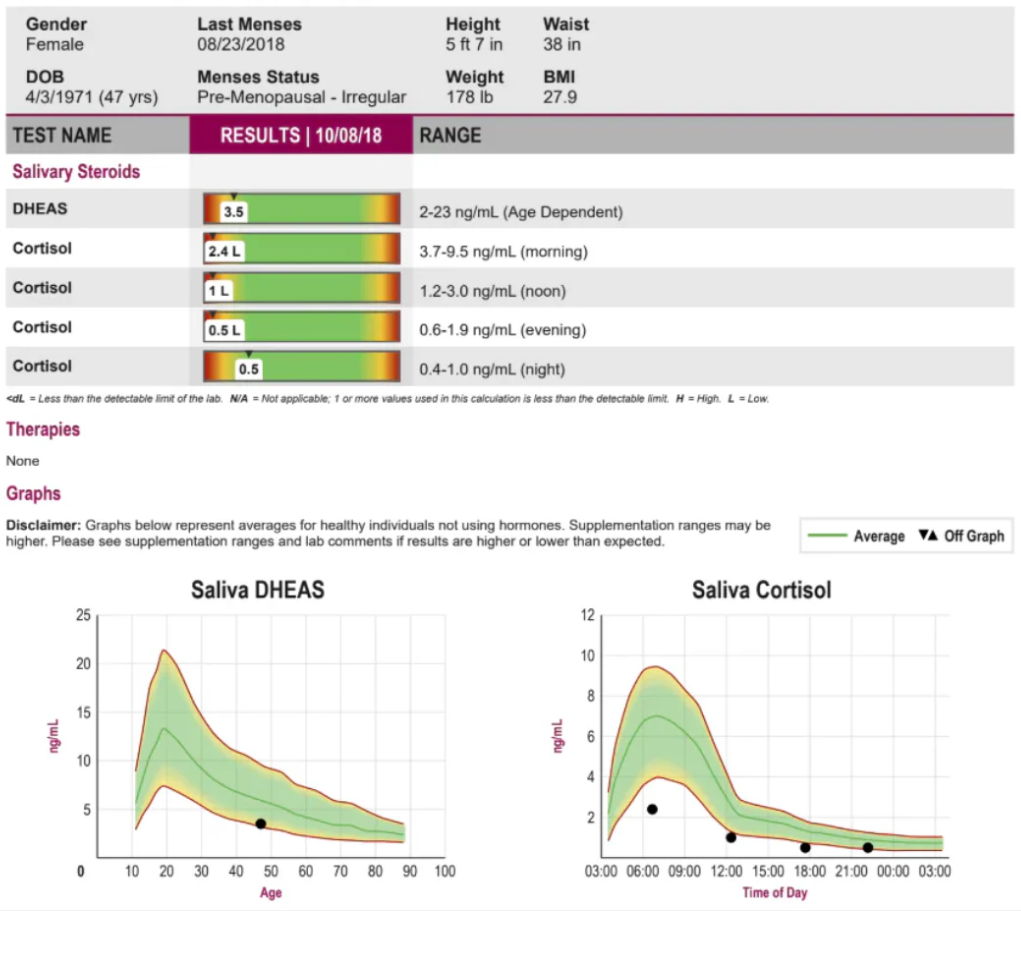This screenshot has width=1021, height=976.
Task: Click the RESULTS | 10/08/18 column header
Action: coord(301,135)
